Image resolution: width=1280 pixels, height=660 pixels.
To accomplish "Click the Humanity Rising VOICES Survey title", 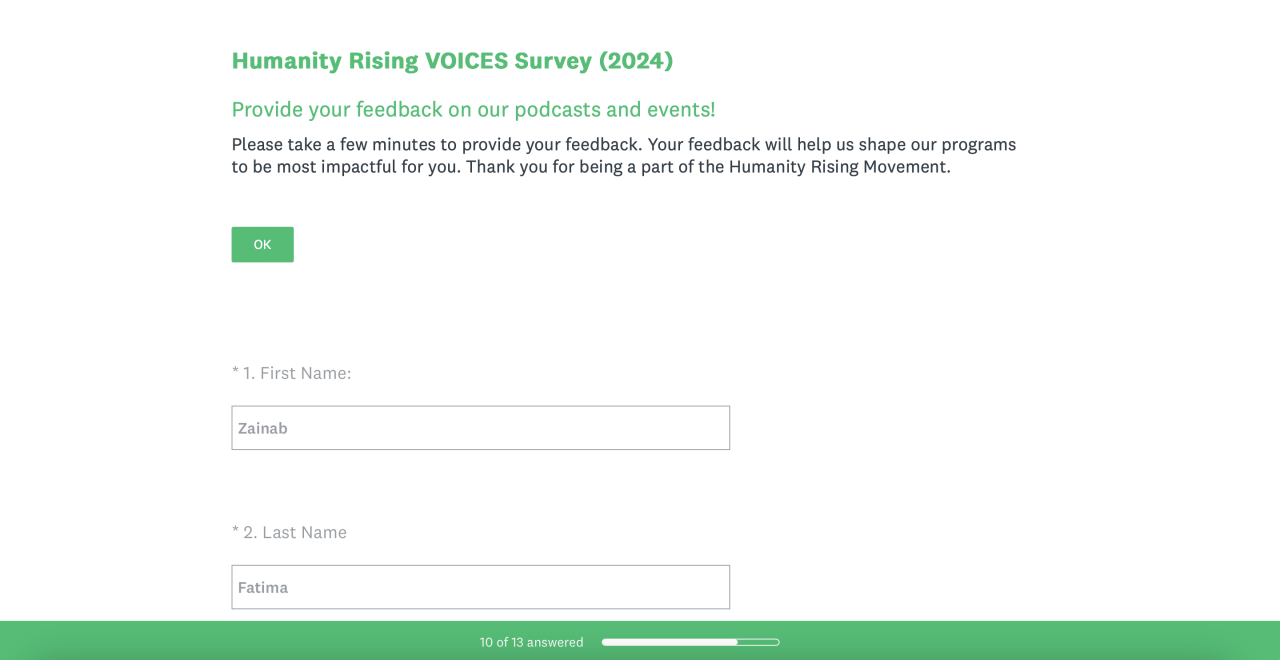I will (x=452, y=61).
